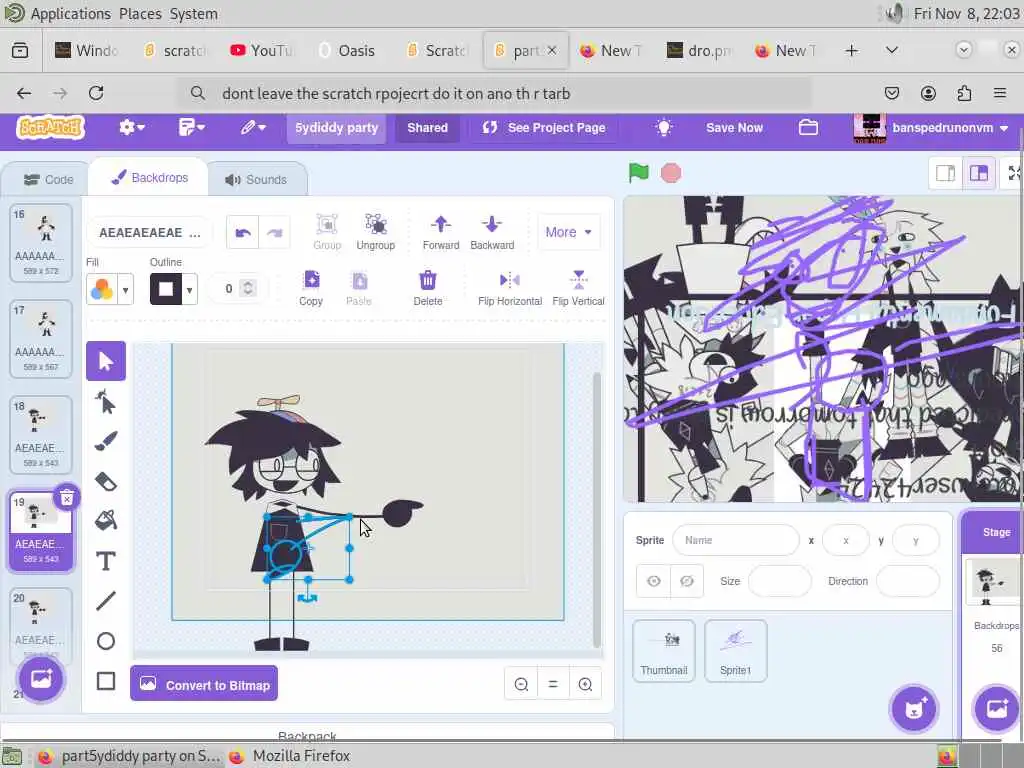Switch to the Backdrops tab
Screen dimensions: 1024x768
[x=150, y=178]
